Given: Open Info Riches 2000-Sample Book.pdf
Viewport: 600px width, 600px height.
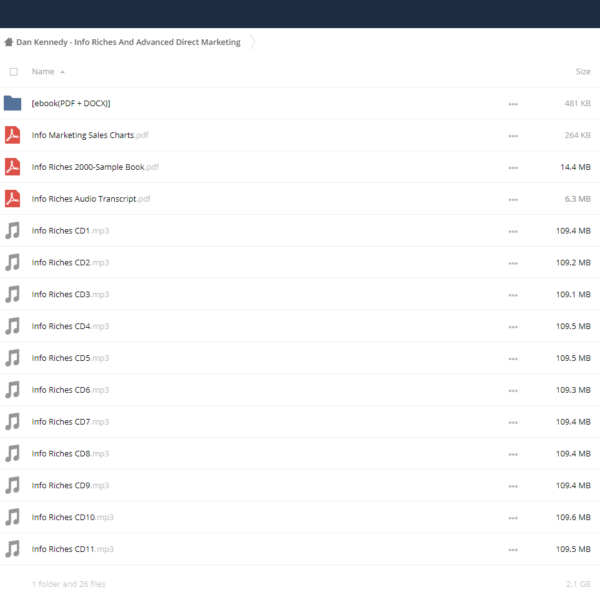Looking at the screenshot, I should tap(95, 167).
